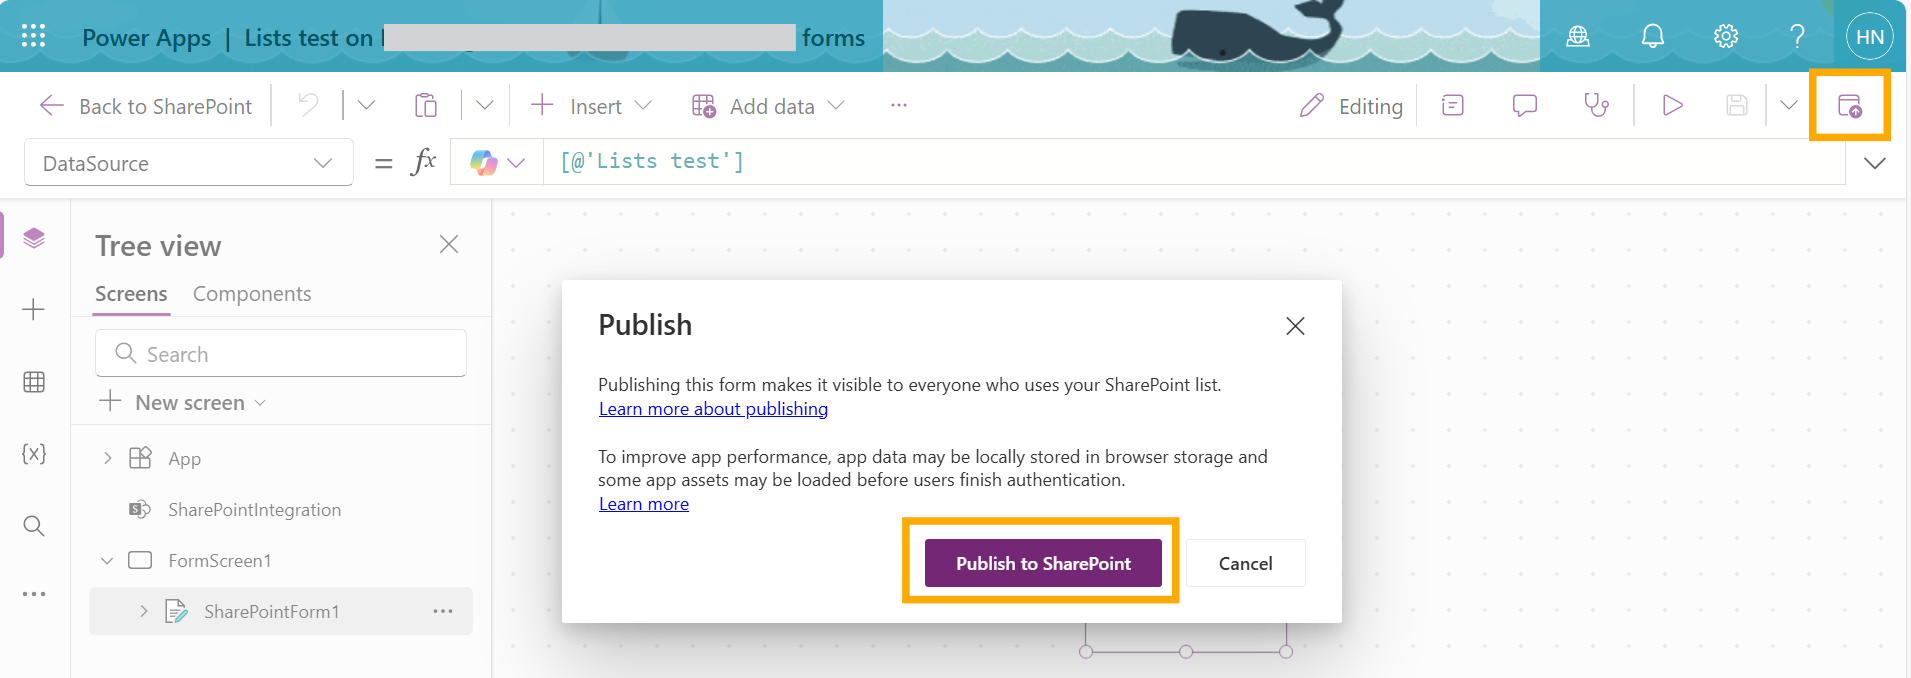This screenshot has height=678, width=1911.
Task: Open the Learn more link
Action: pyautogui.click(x=644, y=504)
